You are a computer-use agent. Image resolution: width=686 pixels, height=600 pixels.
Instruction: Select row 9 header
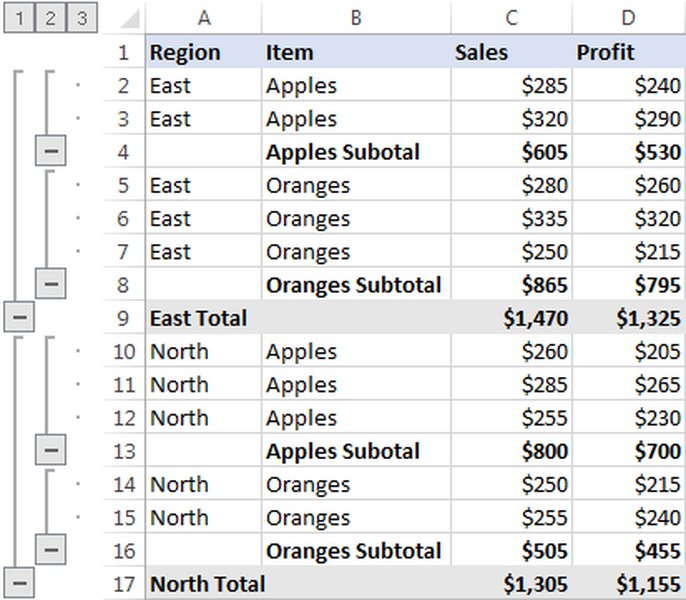coord(124,318)
